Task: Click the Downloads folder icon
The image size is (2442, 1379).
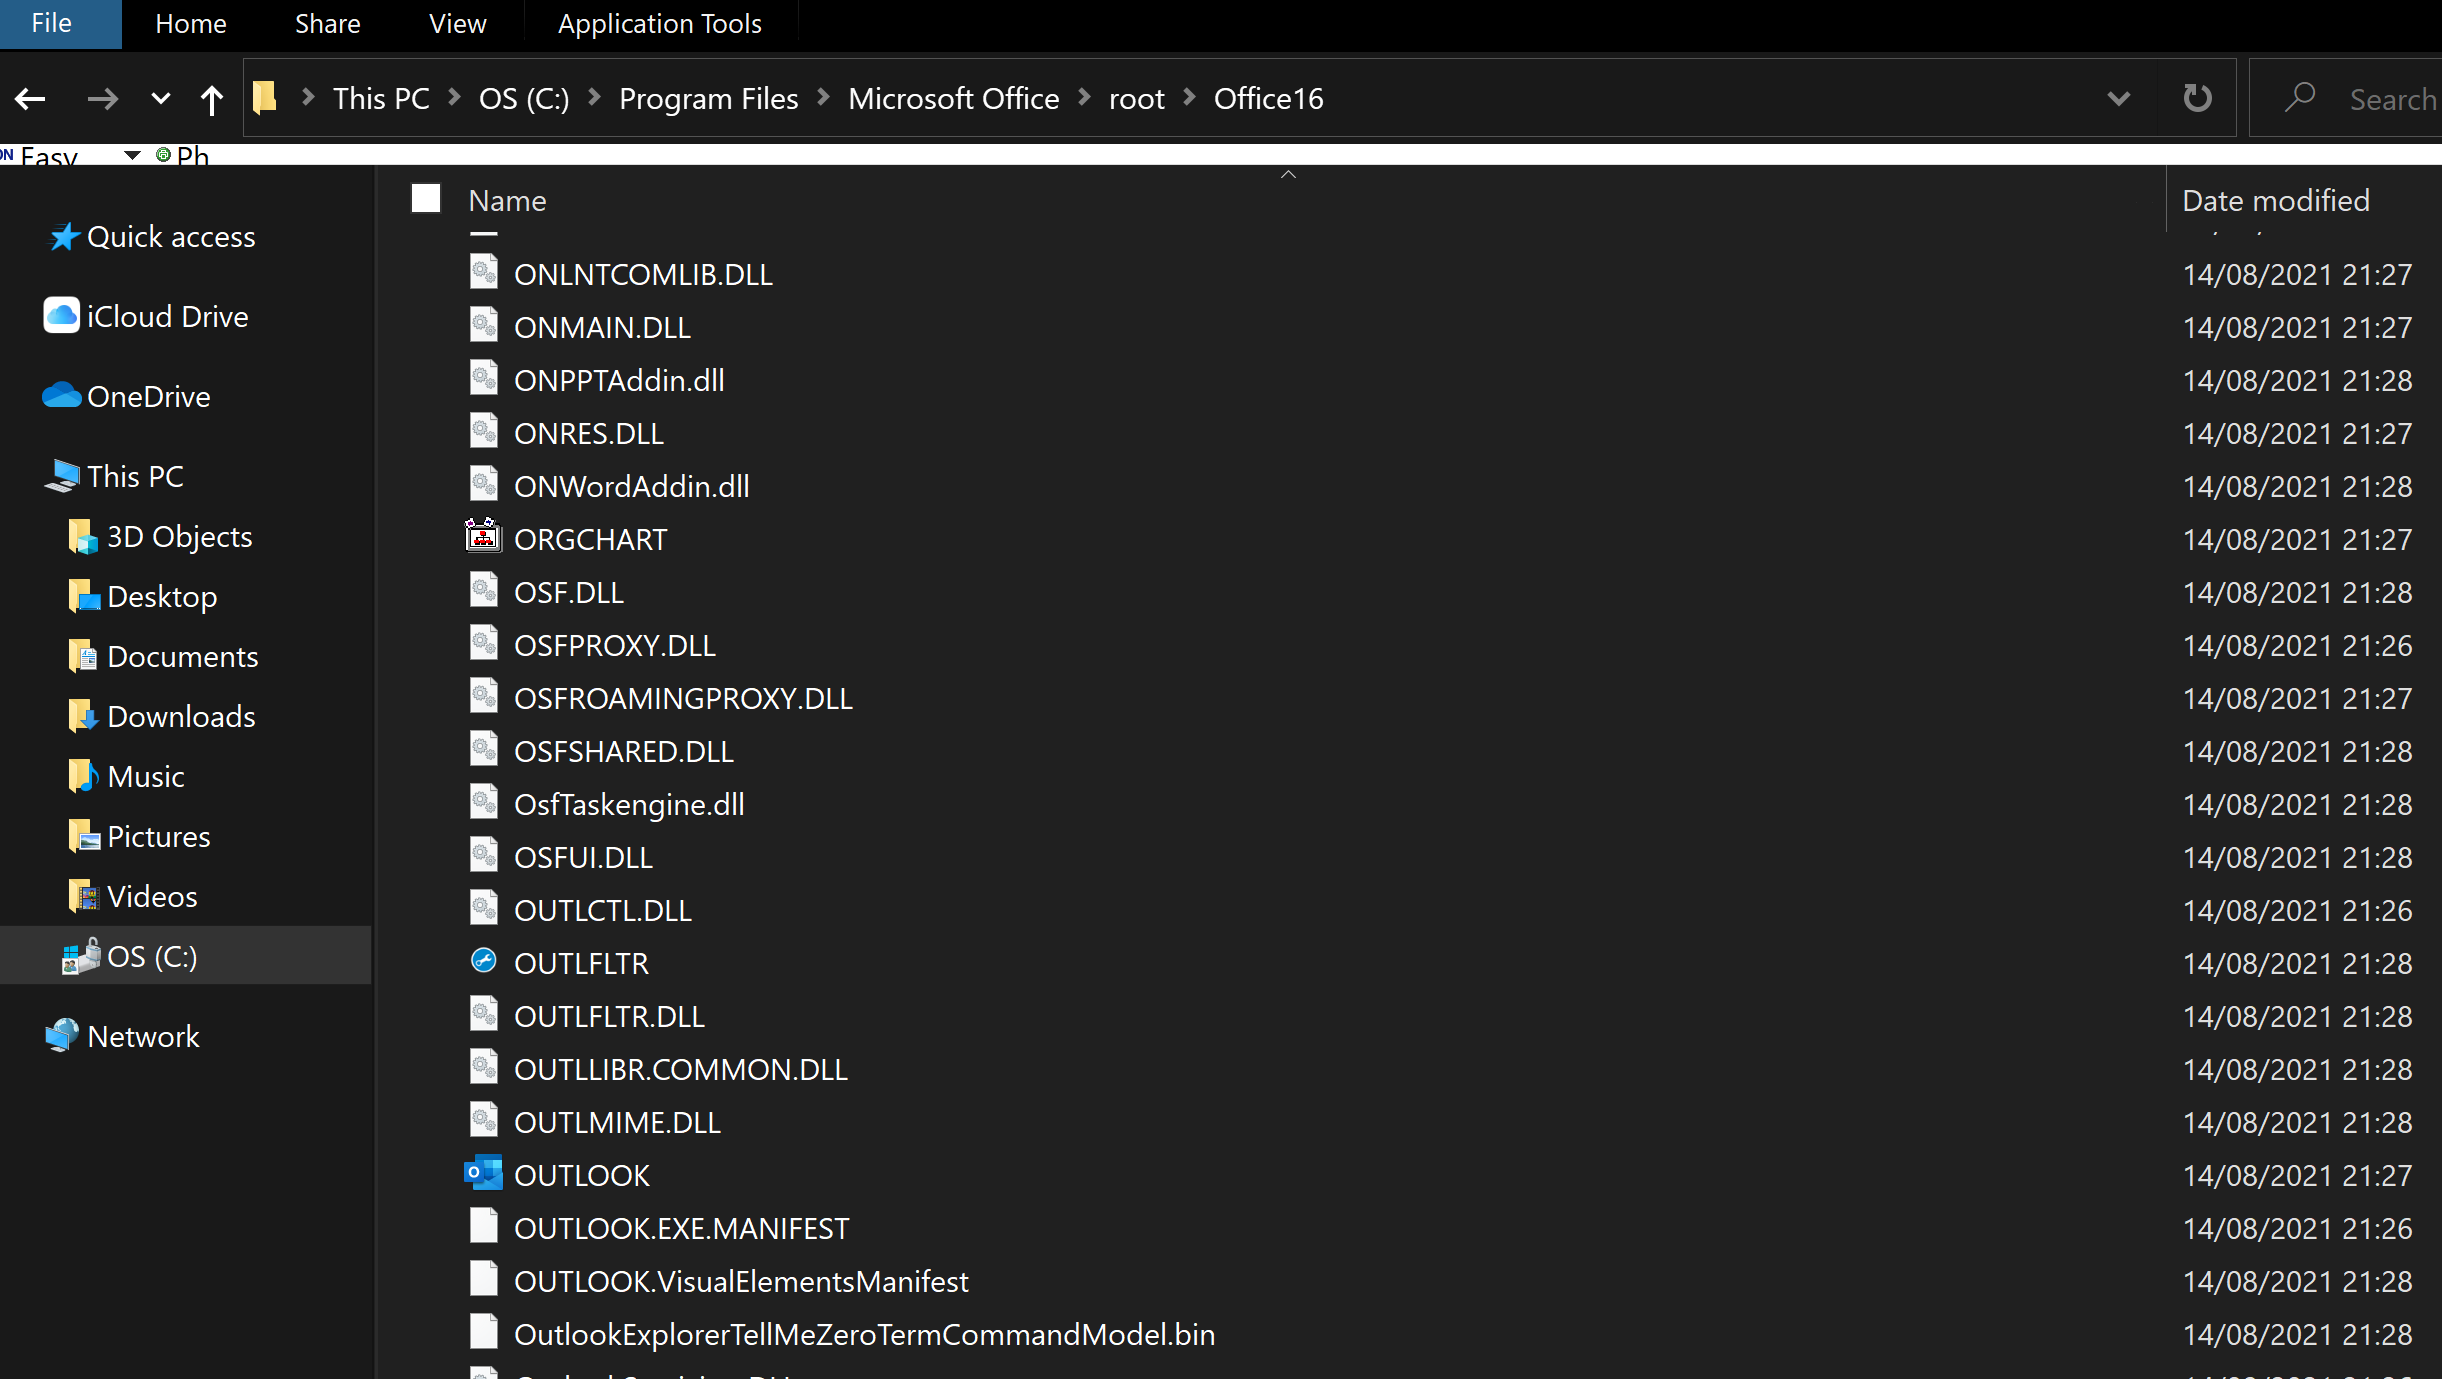Action: (83, 716)
